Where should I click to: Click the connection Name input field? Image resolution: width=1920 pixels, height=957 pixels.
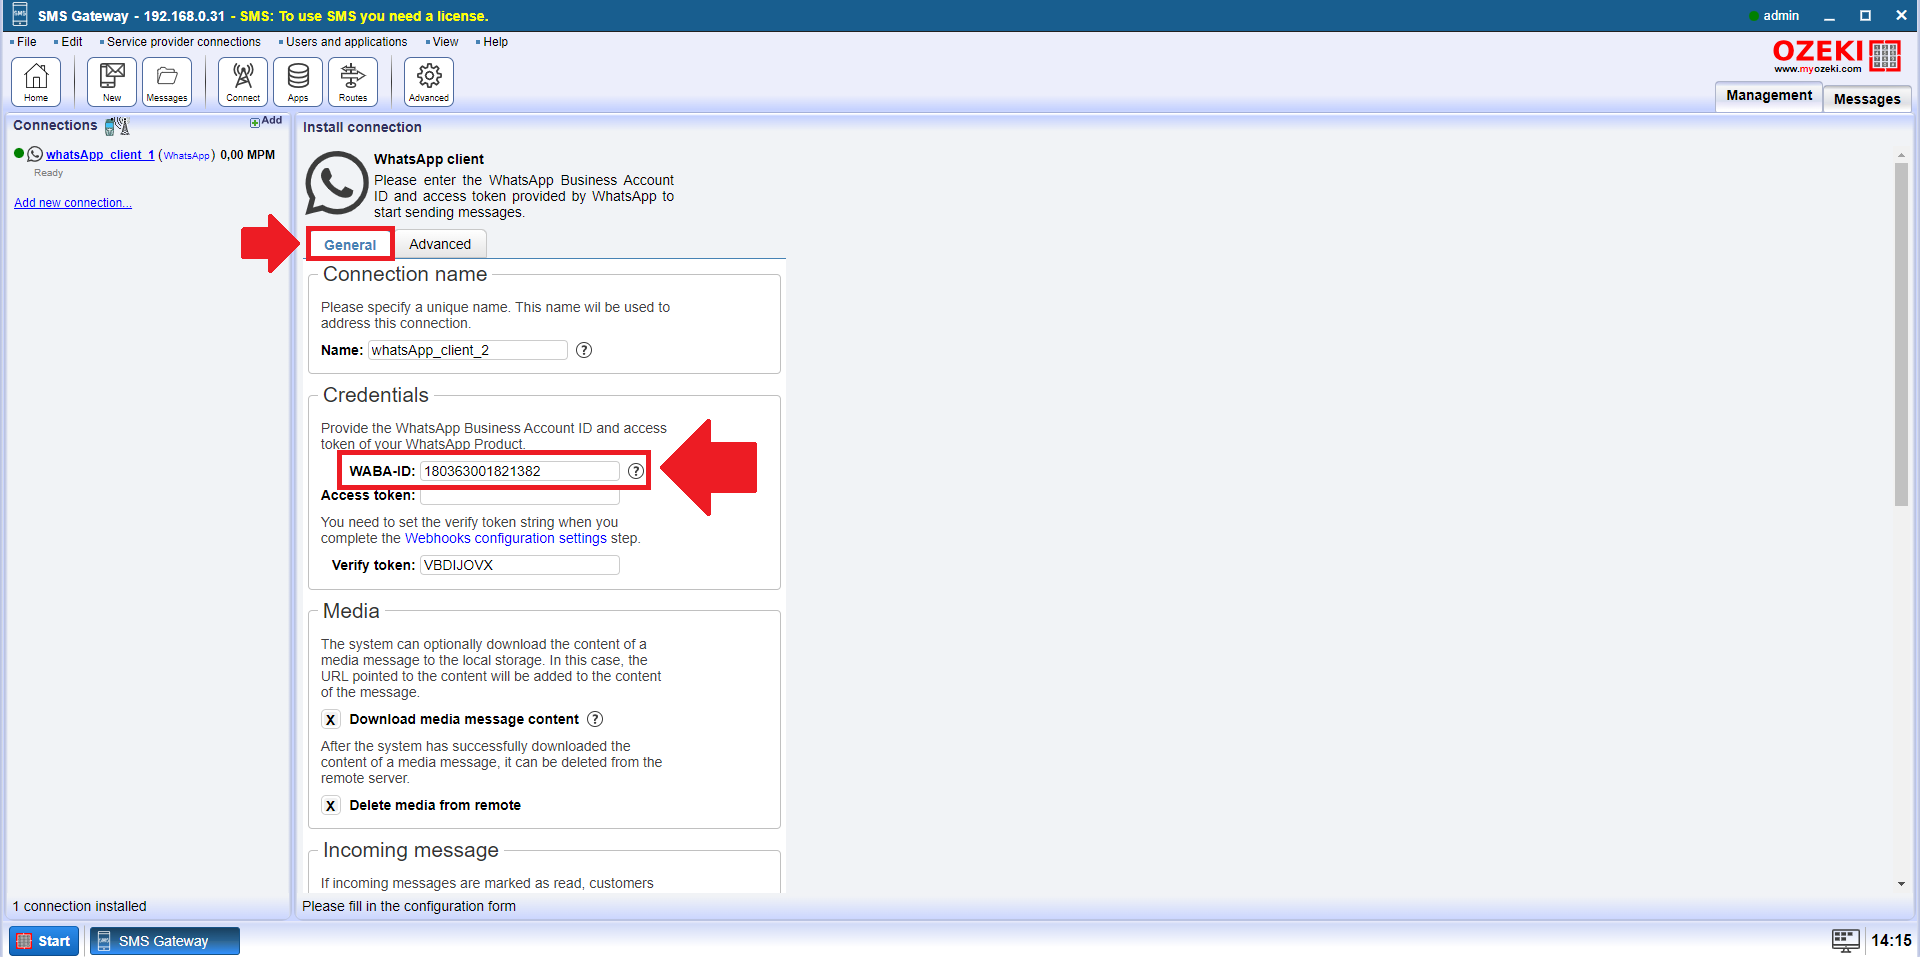[468, 350]
